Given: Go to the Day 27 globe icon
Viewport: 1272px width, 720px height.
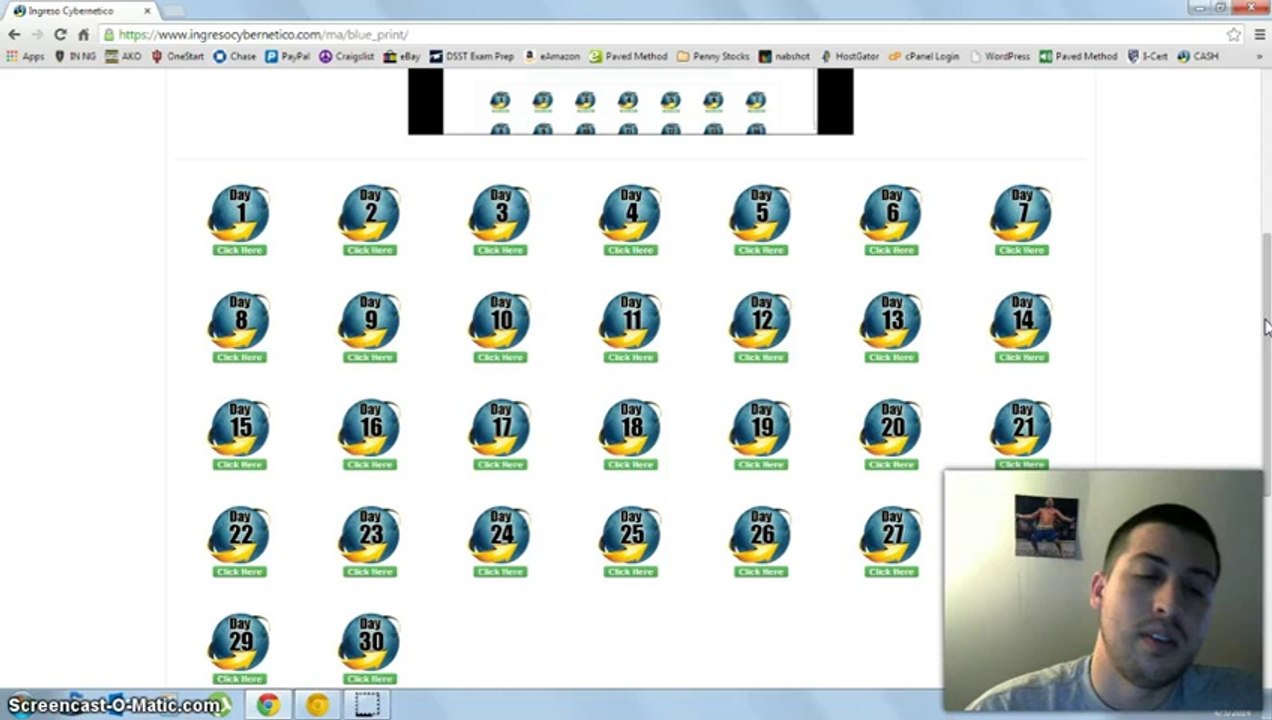Looking at the screenshot, I should click(891, 534).
